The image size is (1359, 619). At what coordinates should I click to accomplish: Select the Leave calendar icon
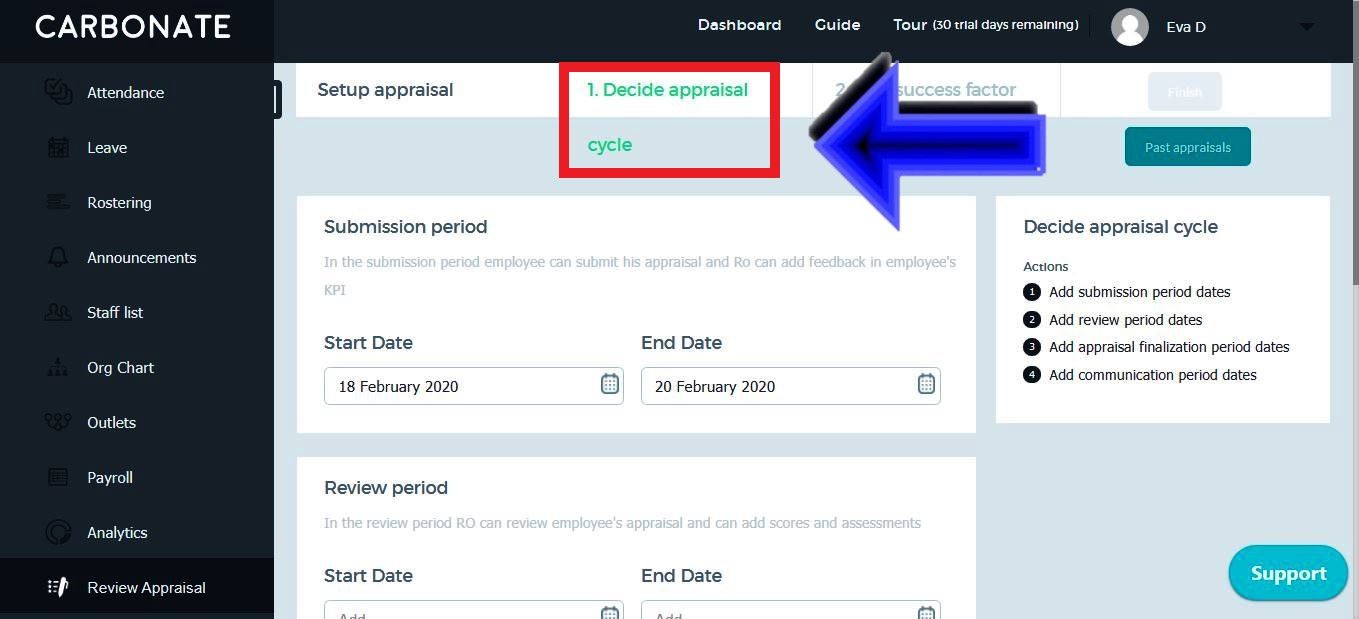click(x=59, y=147)
